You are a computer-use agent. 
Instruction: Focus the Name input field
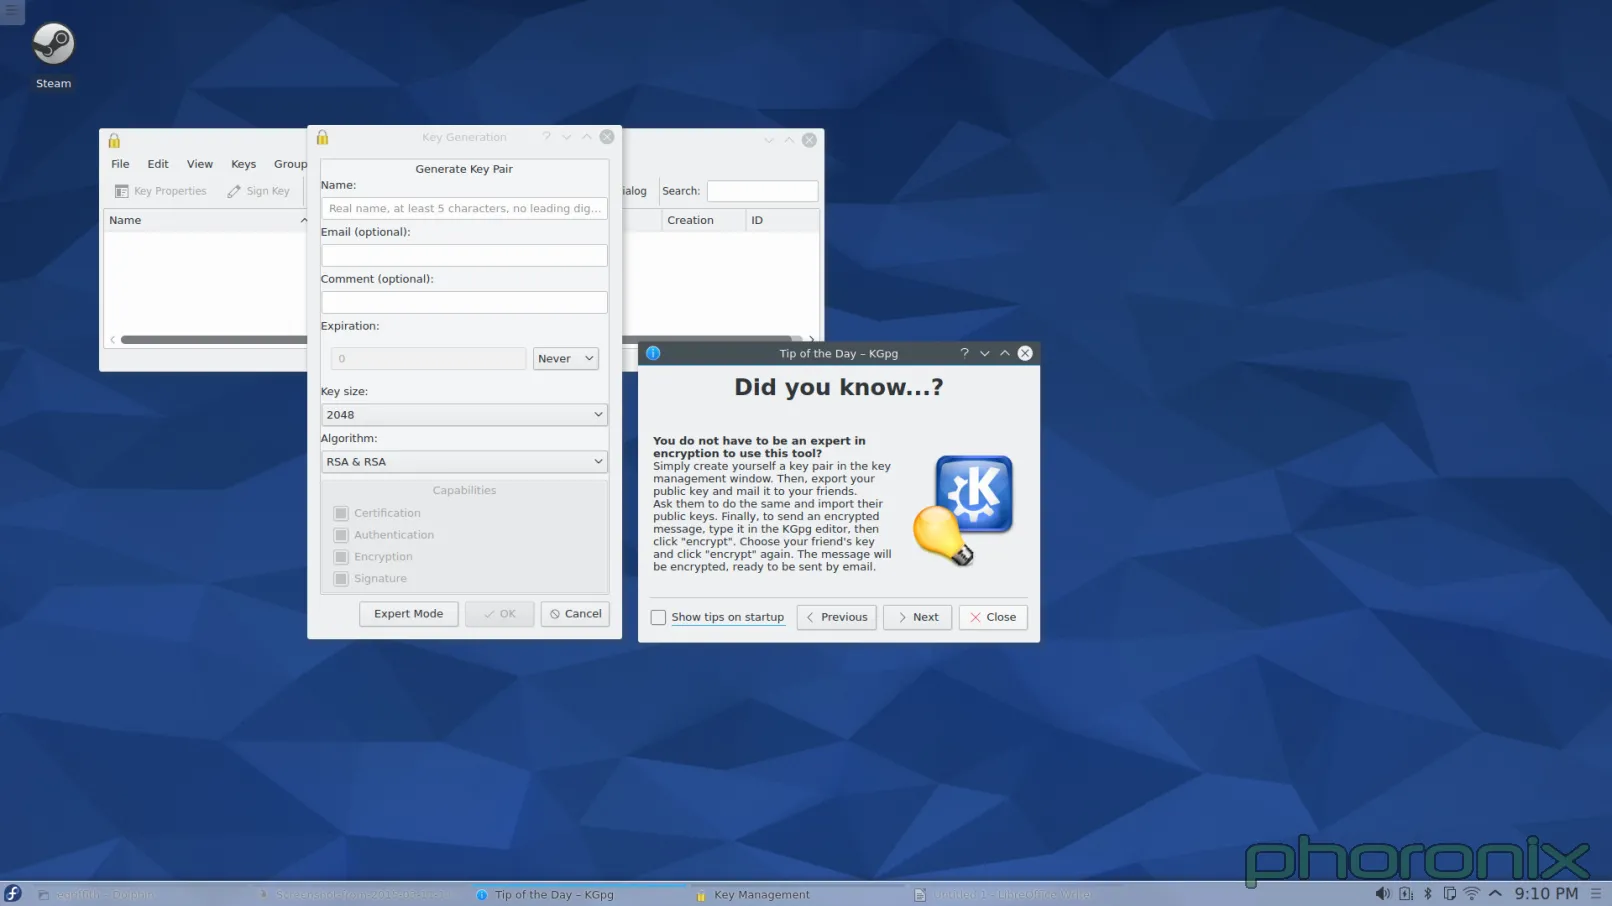pos(464,209)
